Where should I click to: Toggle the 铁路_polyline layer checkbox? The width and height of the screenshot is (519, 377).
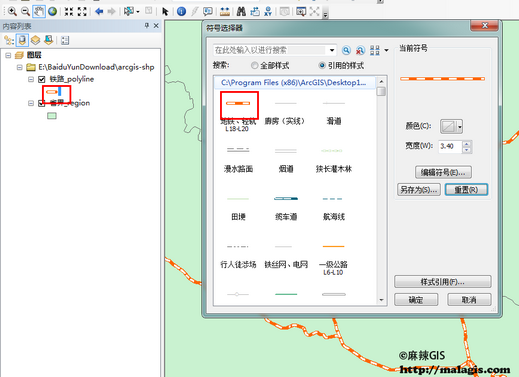42,79
